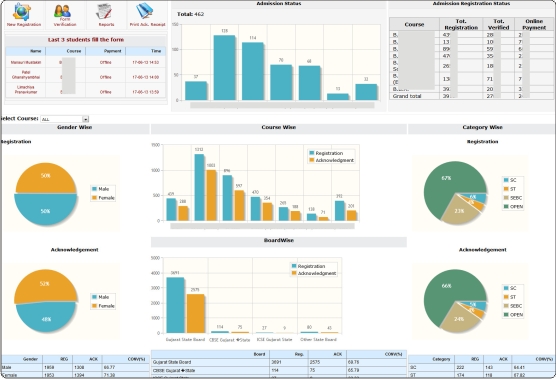Click the Total: 462 label

click(x=190, y=14)
